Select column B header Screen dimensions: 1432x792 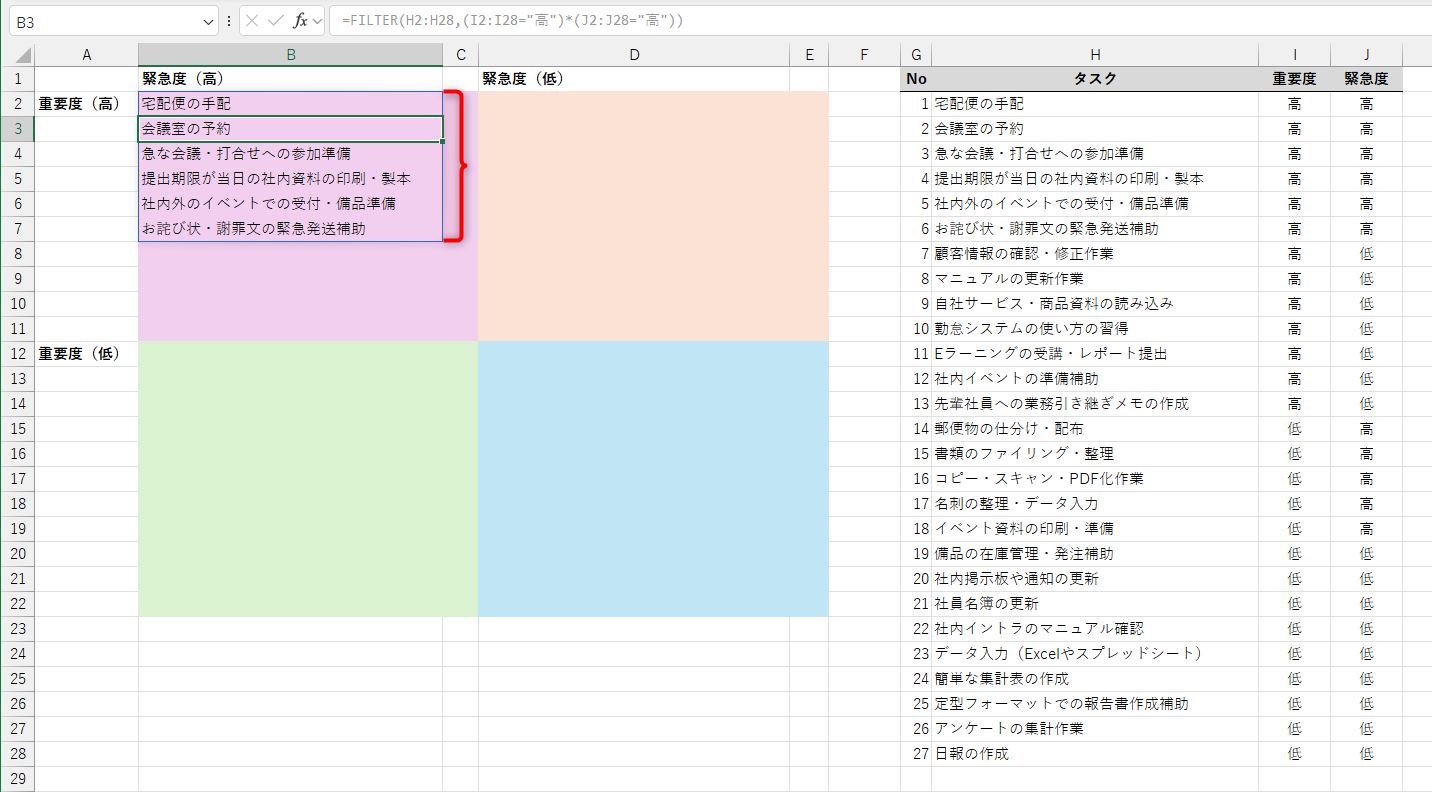tap(291, 55)
